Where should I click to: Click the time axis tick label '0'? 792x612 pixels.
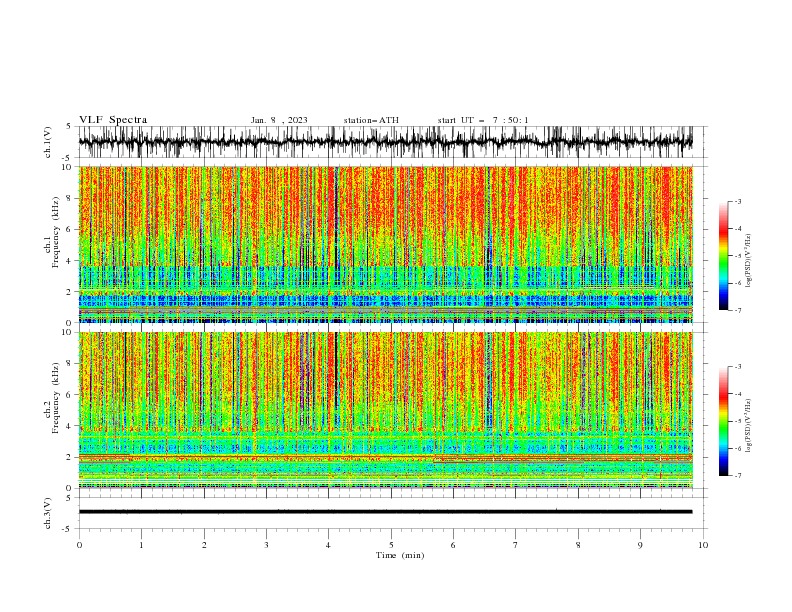[79, 545]
